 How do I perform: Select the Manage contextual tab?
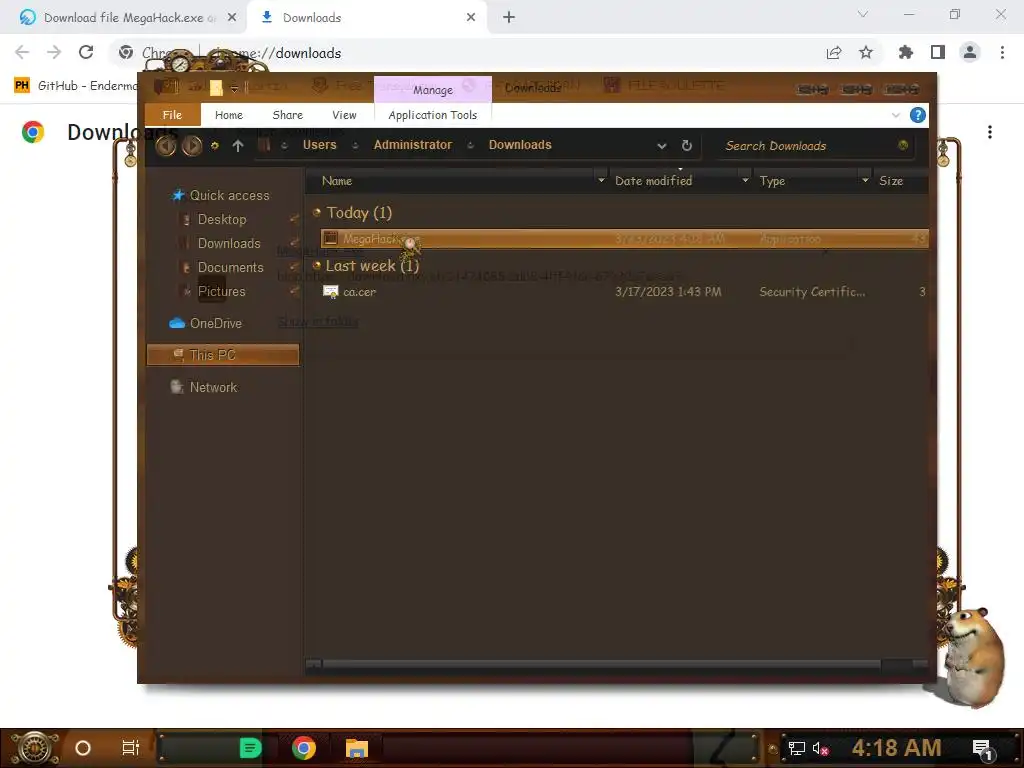pos(432,89)
